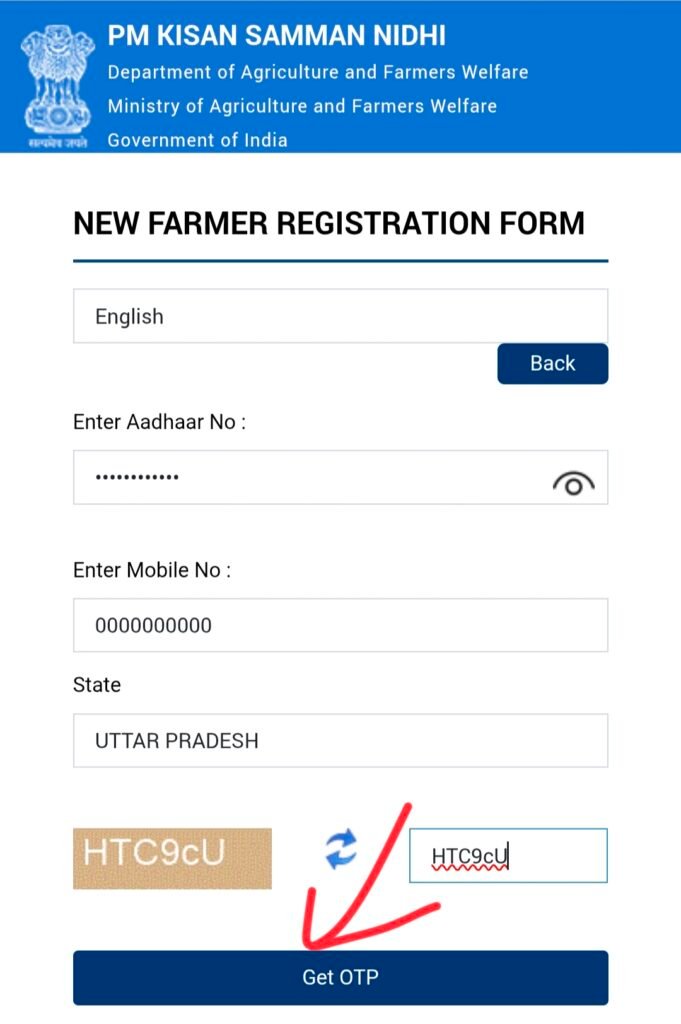This screenshot has width=681, height=1024.
Task: Click the captcha text entry box
Action: pos(508,856)
